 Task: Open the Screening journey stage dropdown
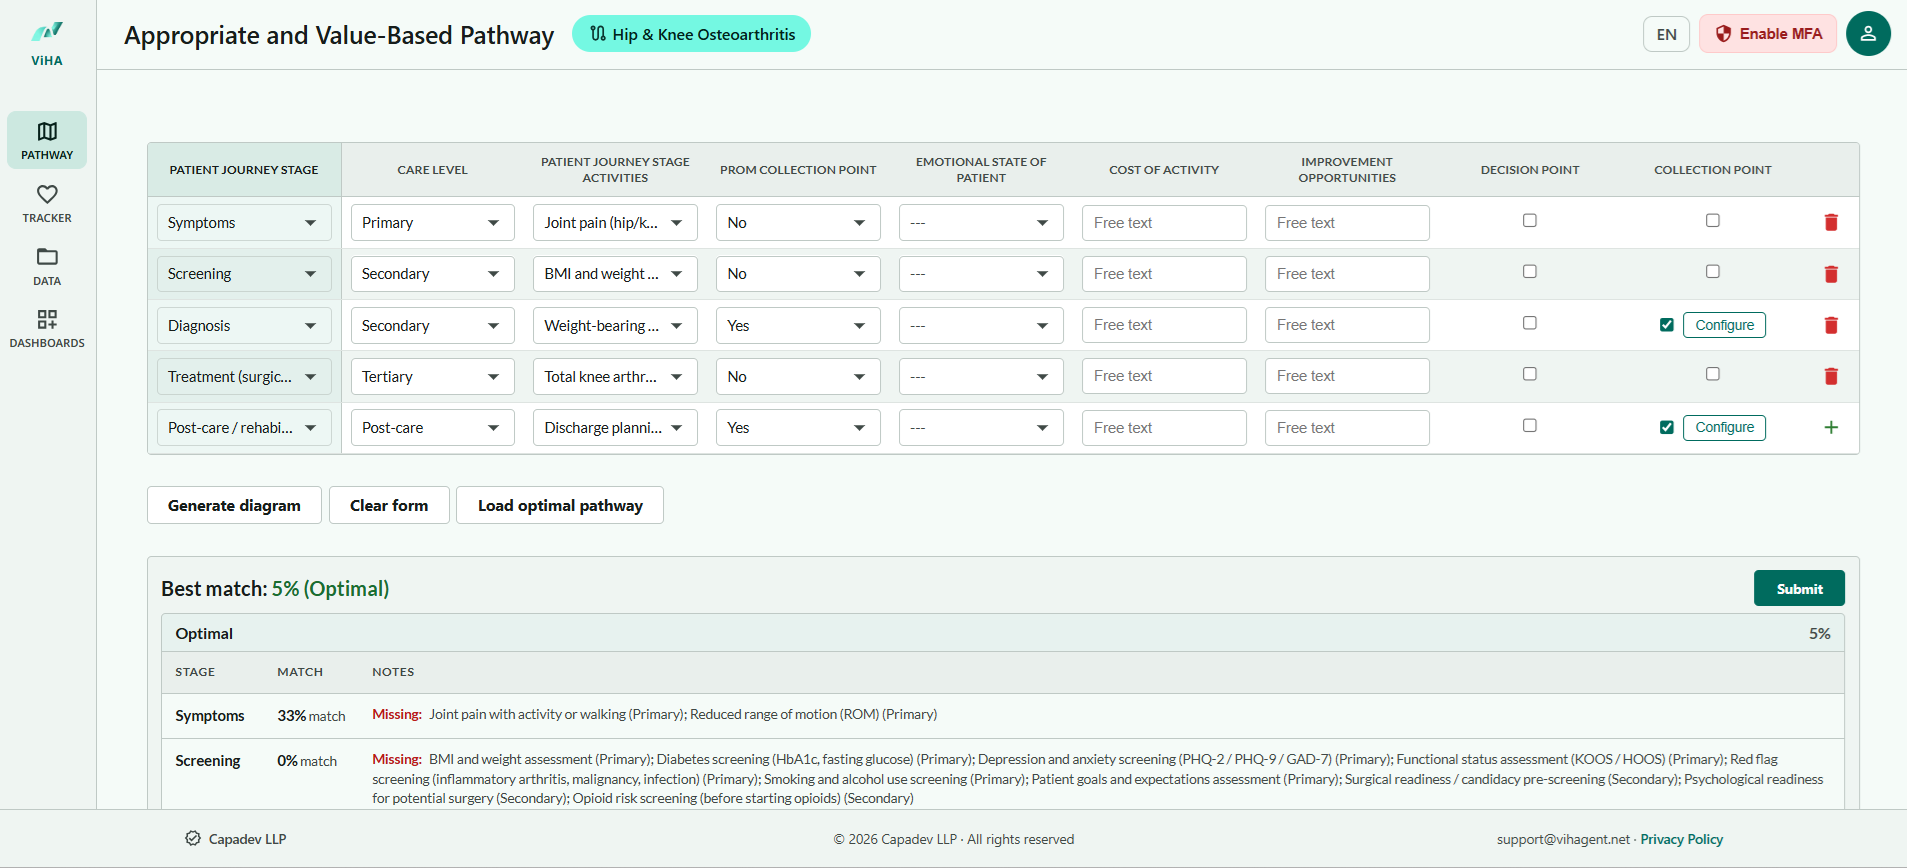point(244,274)
